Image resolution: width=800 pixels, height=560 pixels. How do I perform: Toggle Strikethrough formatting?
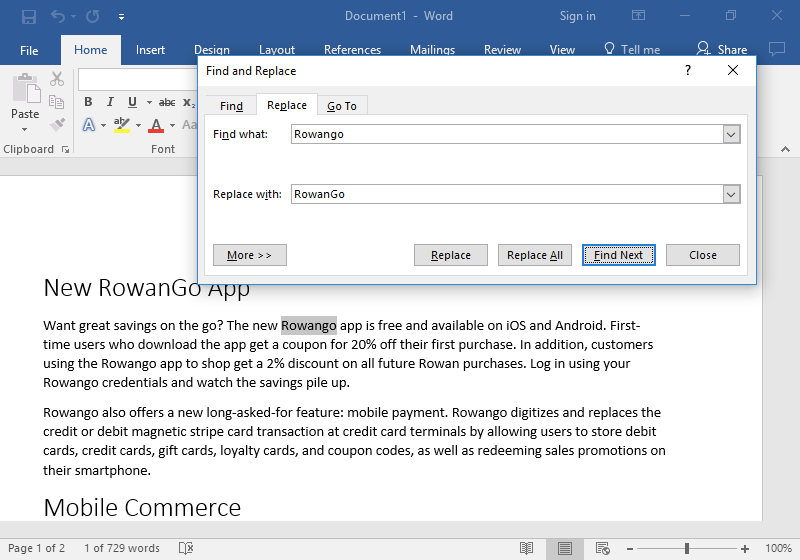pos(167,102)
